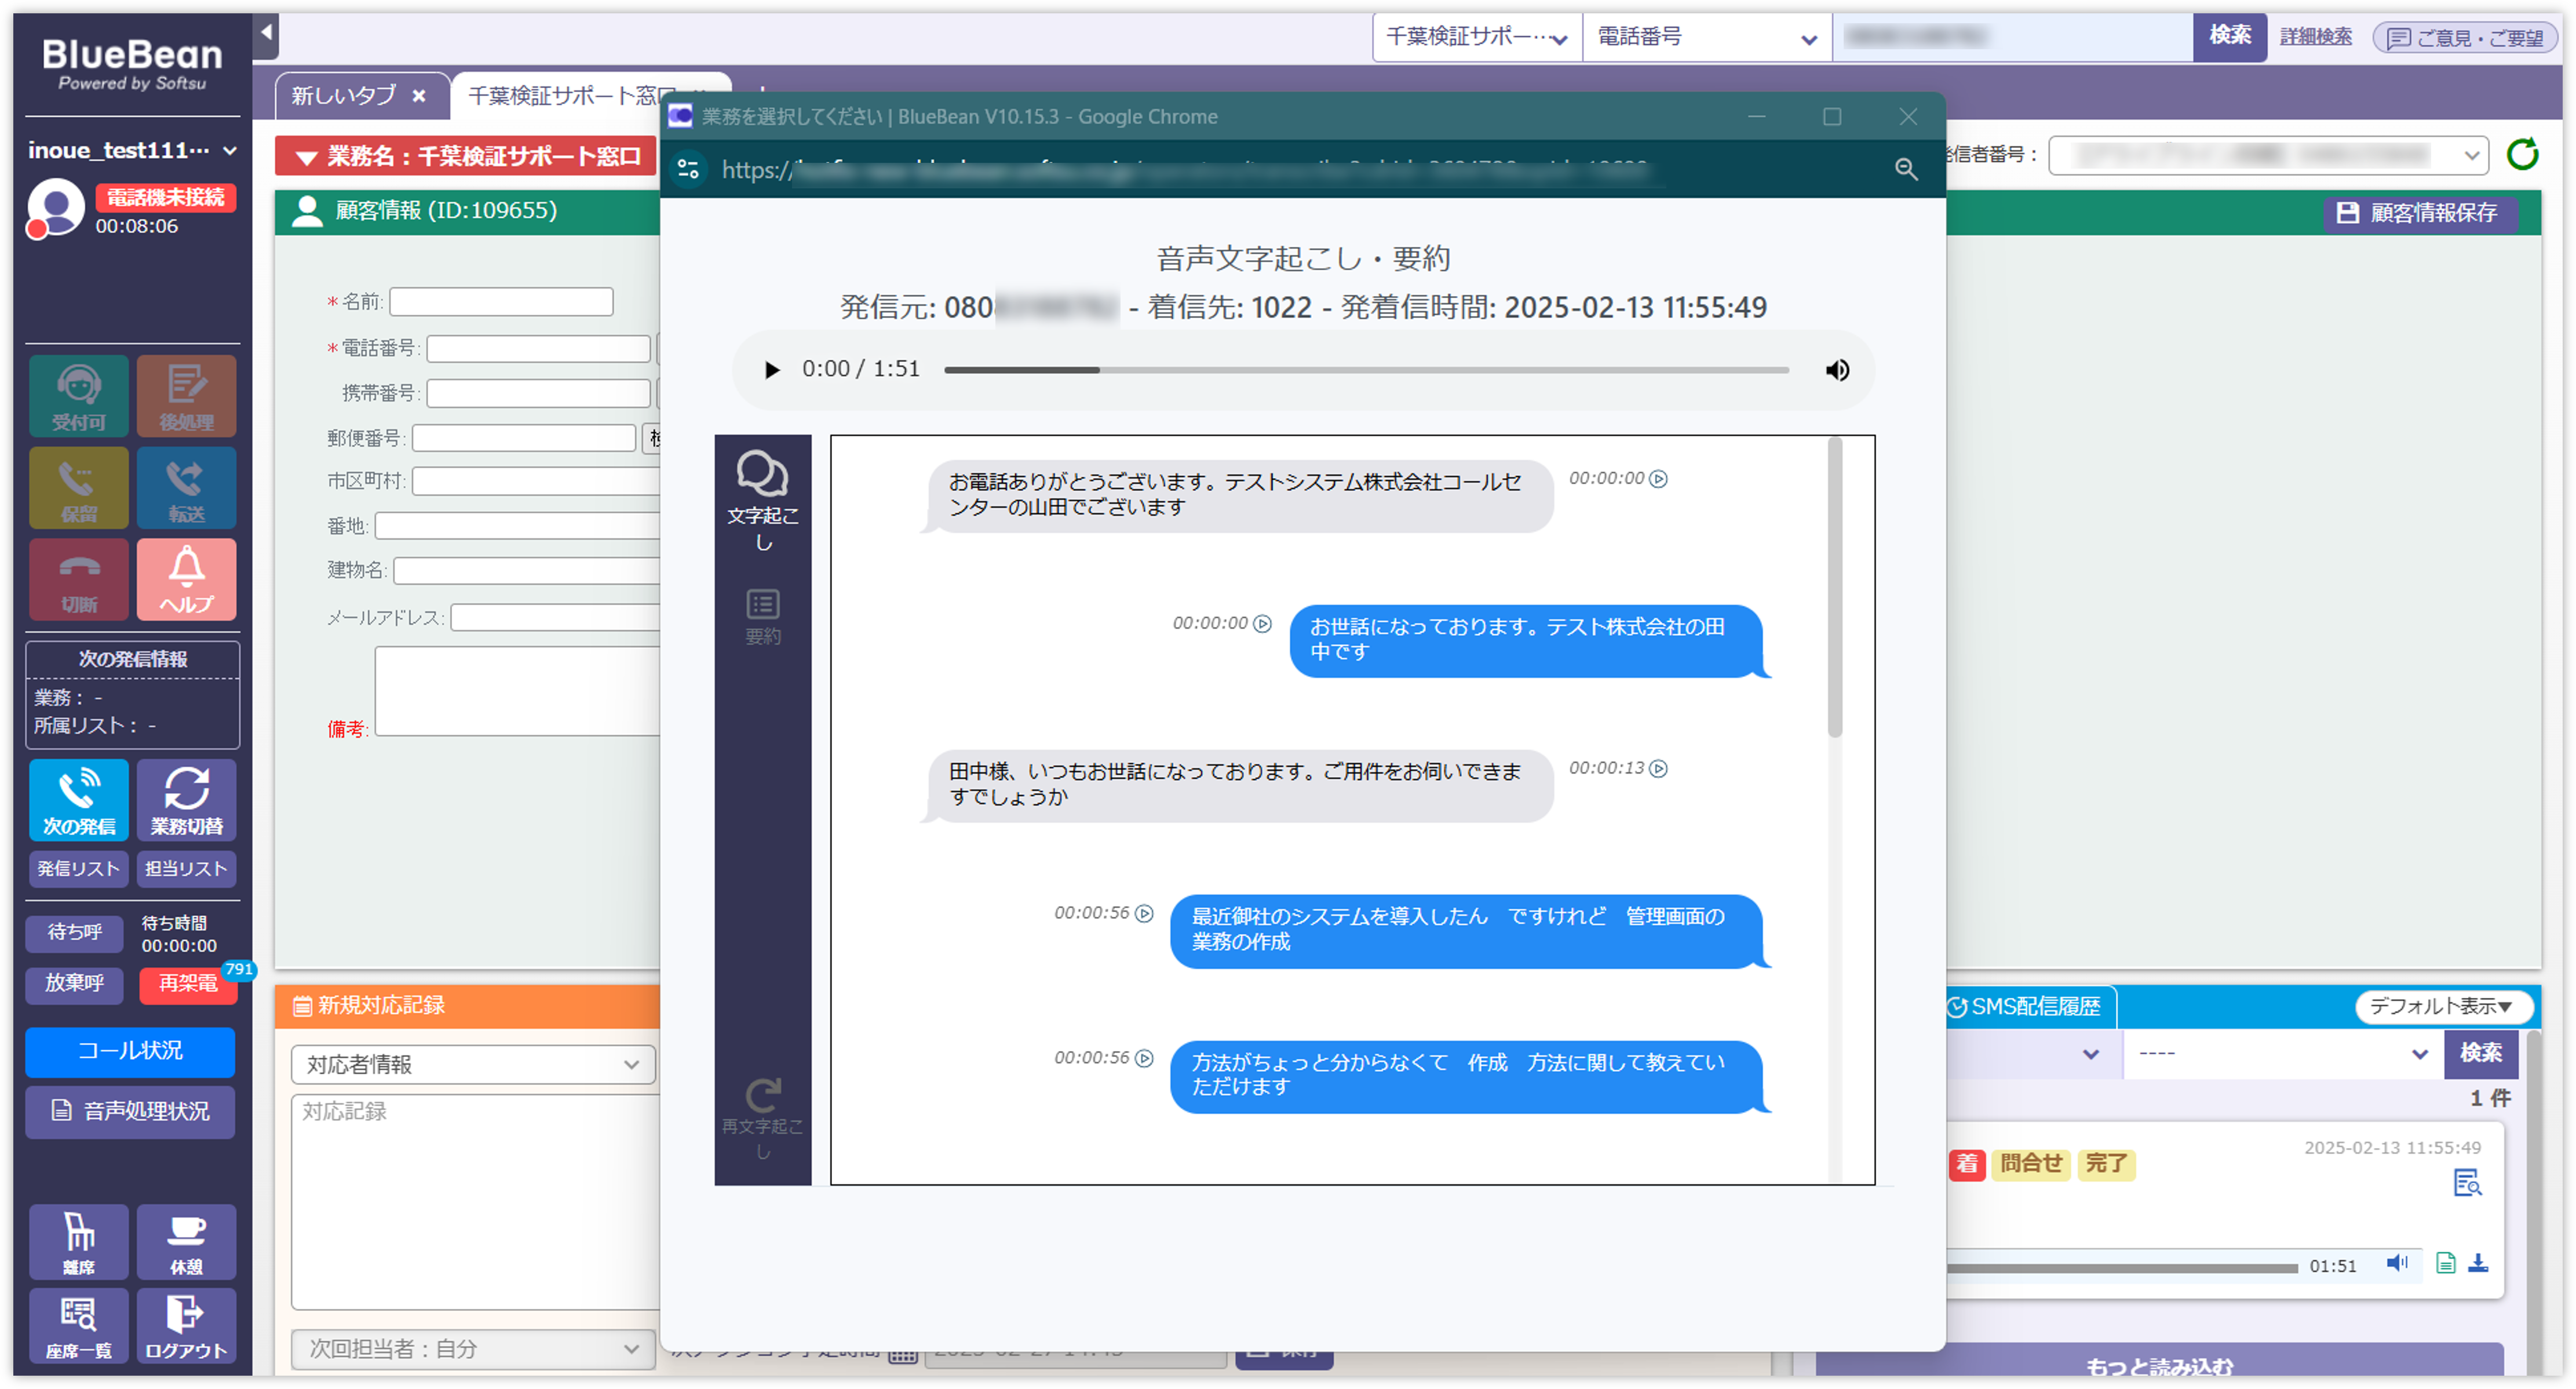This screenshot has width=2576, height=1389.
Task: Open the 担当リスト button
Action: coord(186,868)
